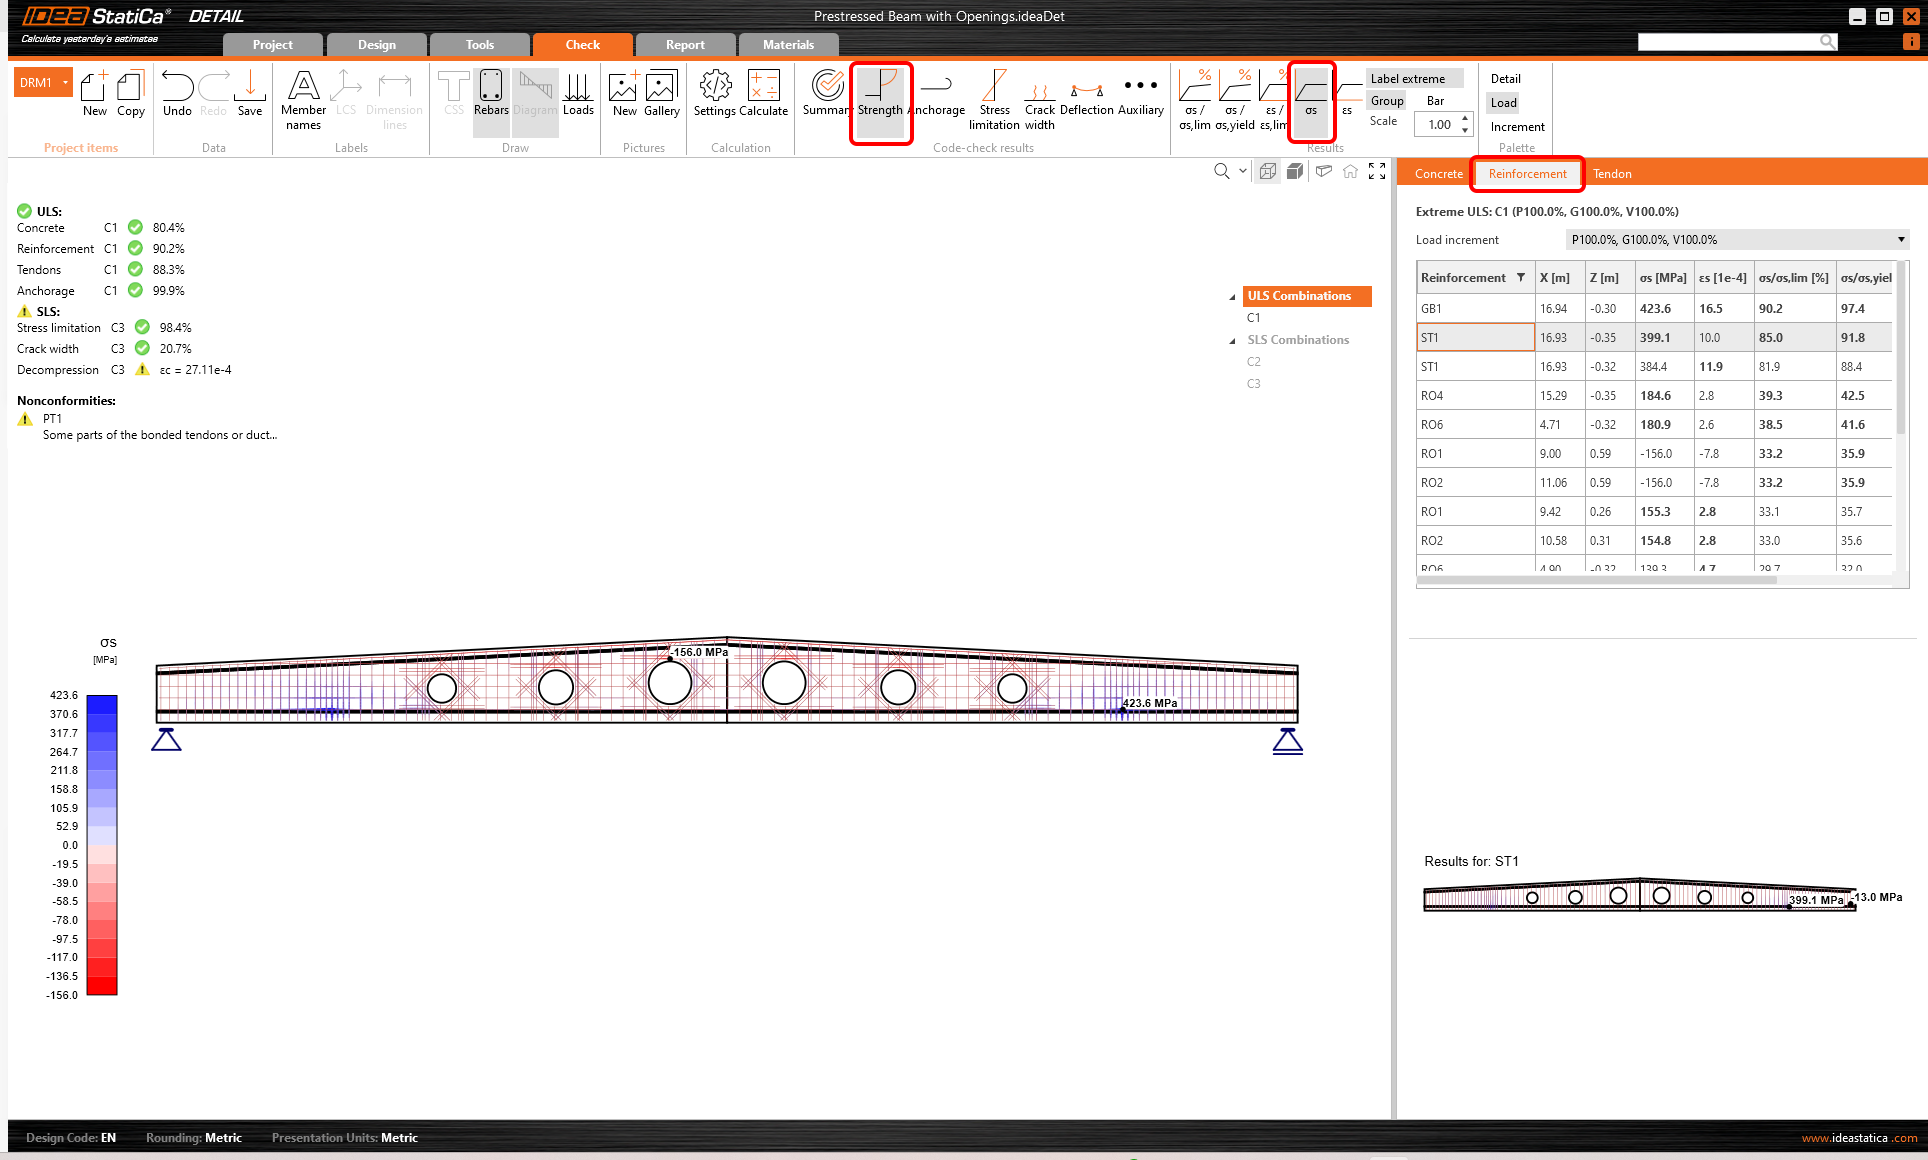This screenshot has width=1928, height=1160.
Task: Select the Increment palette option
Action: pyautogui.click(x=1517, y=127)
